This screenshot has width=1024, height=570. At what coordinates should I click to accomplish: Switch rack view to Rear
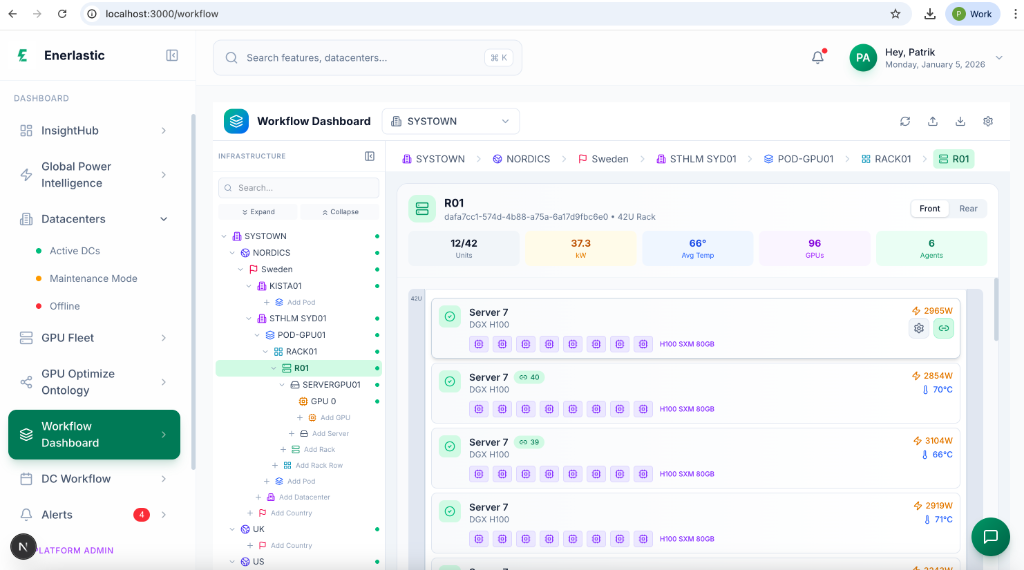[968, 209]
